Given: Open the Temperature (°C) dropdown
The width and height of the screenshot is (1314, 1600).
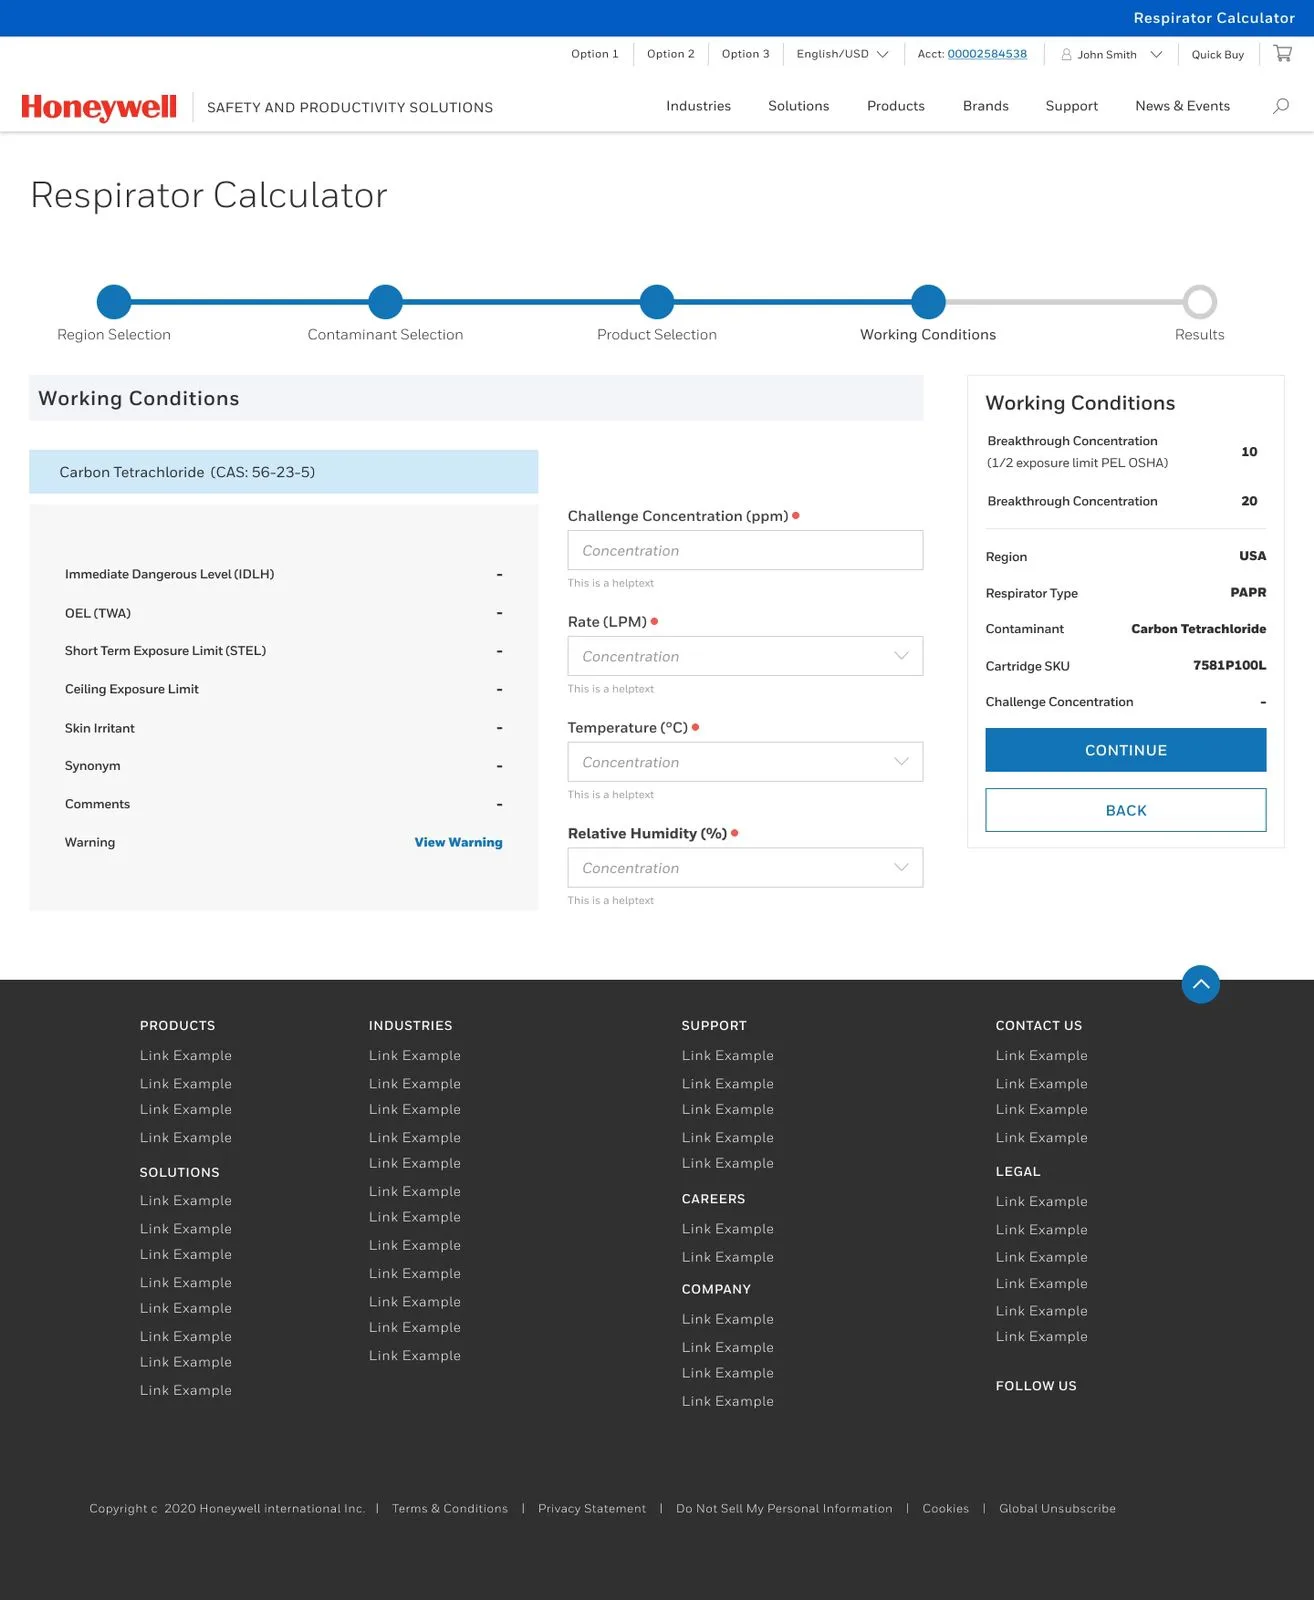Looking at the screenshot, I should (745, 762).
